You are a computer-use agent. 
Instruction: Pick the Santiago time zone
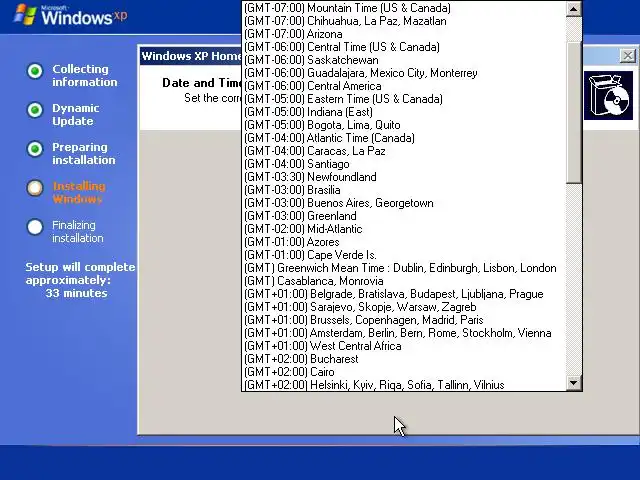click(x=404, y=164)
